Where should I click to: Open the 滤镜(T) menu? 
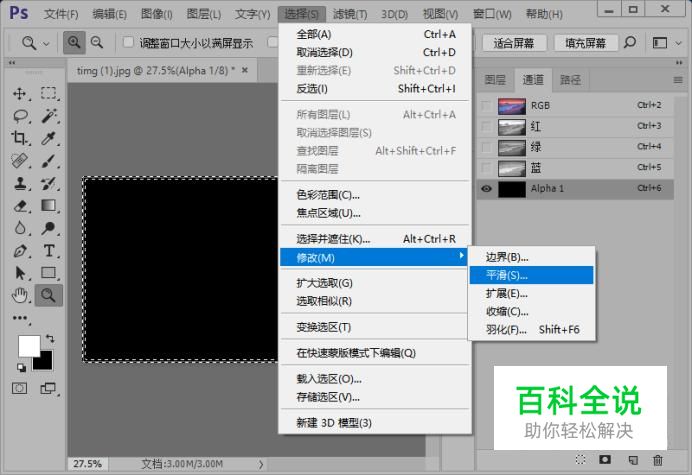tap(350, 14)
